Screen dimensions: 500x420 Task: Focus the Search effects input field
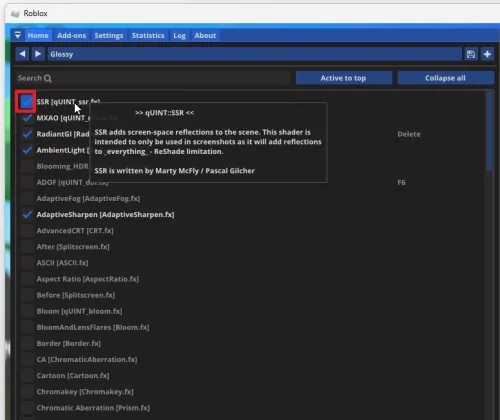pos(153,78)
